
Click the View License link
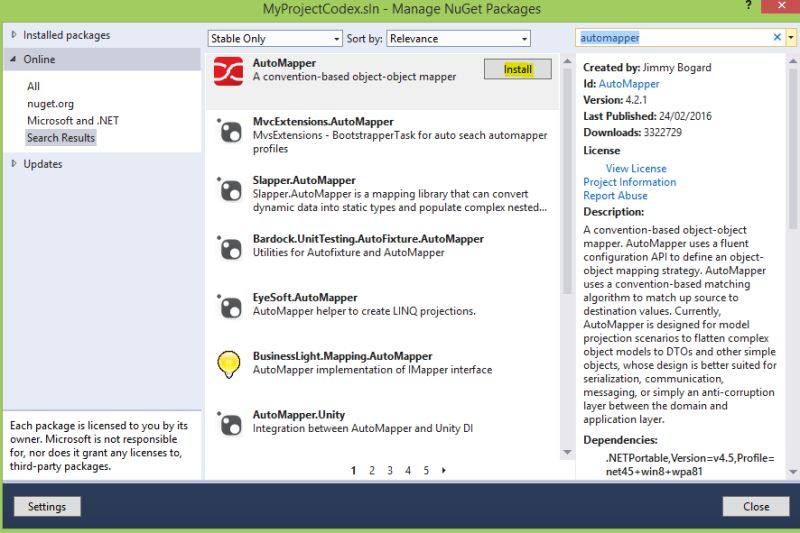(x=636, y=168)
